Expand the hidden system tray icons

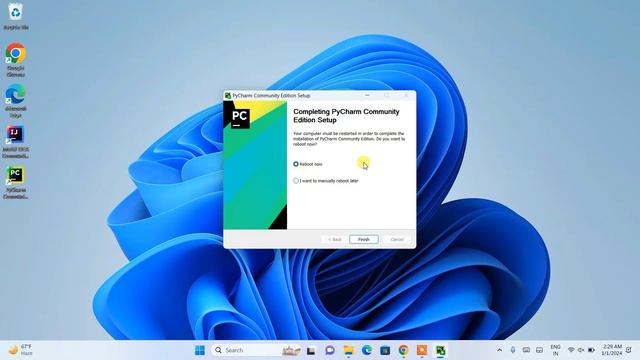(500, 350)
